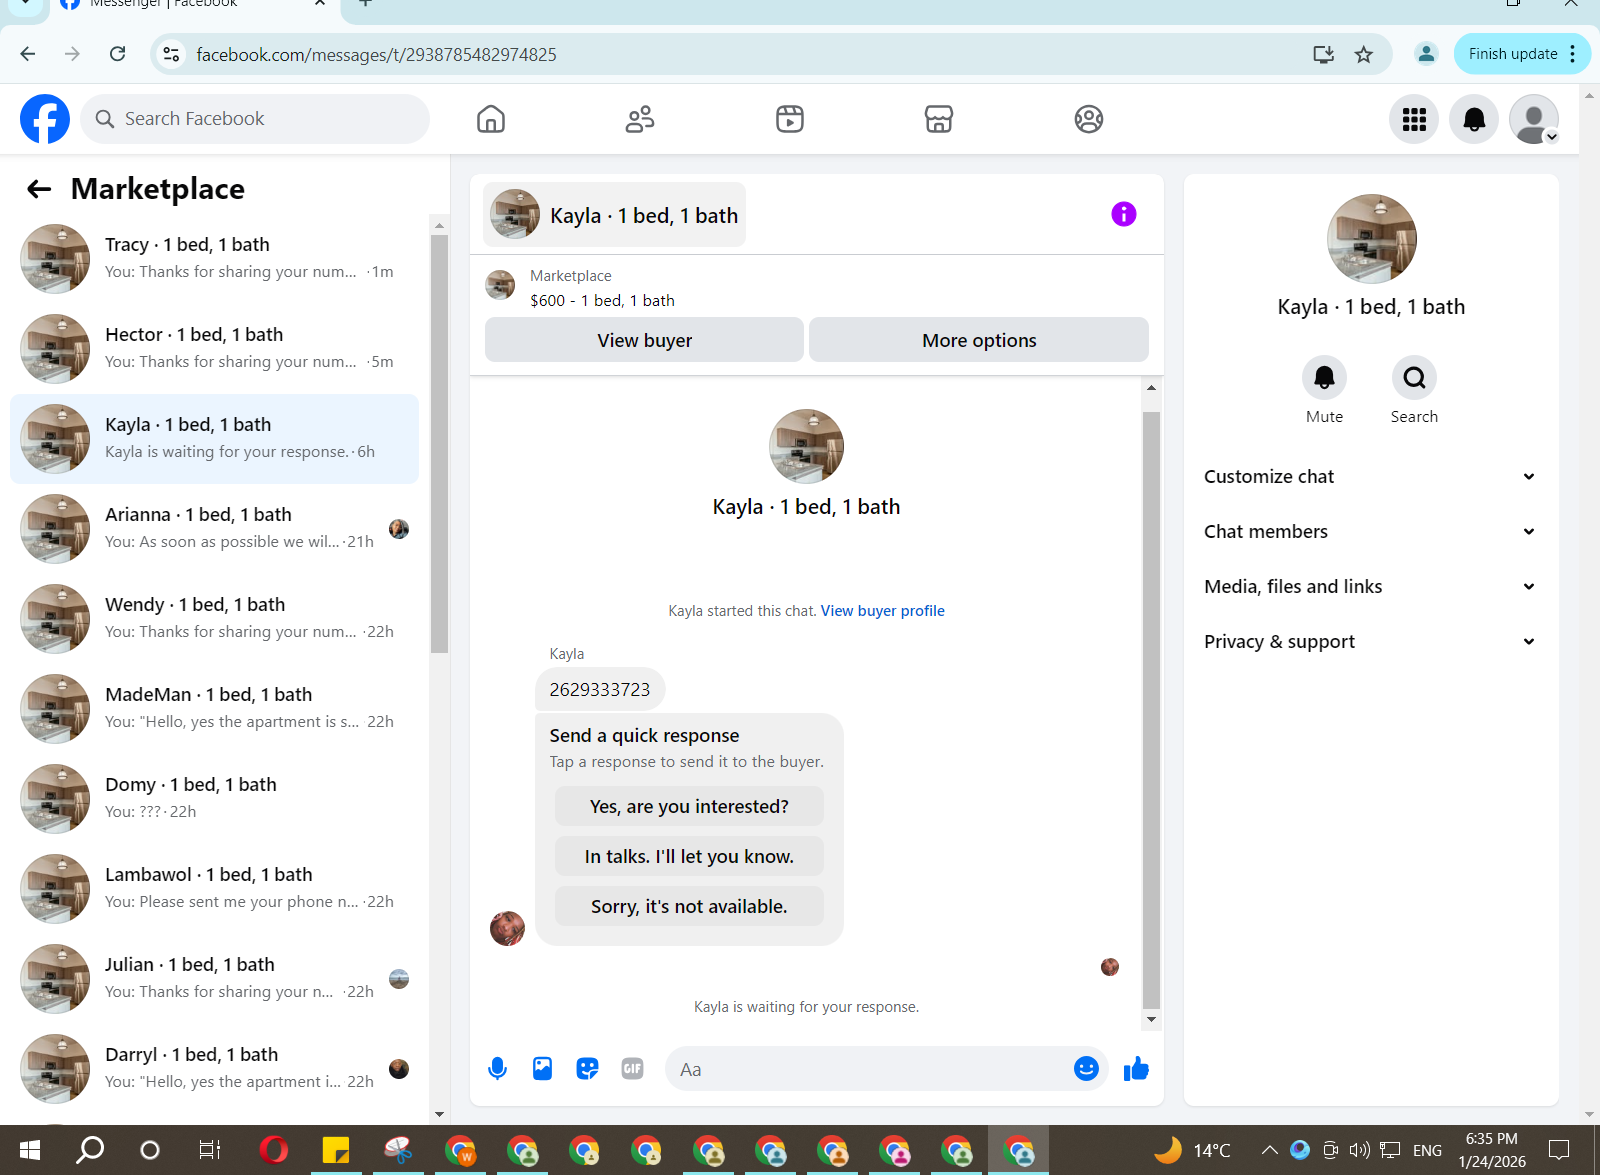Open the emoji picker in message box
The height and width of the screenshot is (1175, 1600).
pos(1086,1069)
